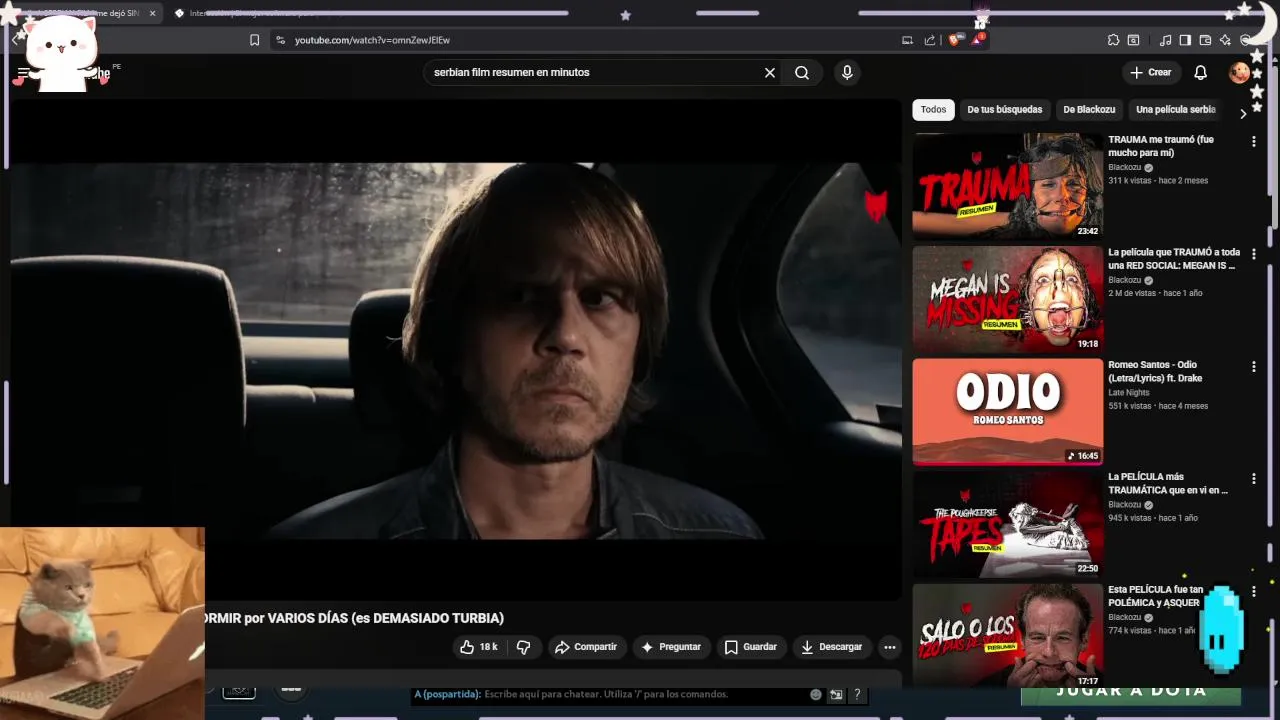Open more actions ellipsis under video
The height and width of the screenshot is (720, 1280).
click(889, 647)
